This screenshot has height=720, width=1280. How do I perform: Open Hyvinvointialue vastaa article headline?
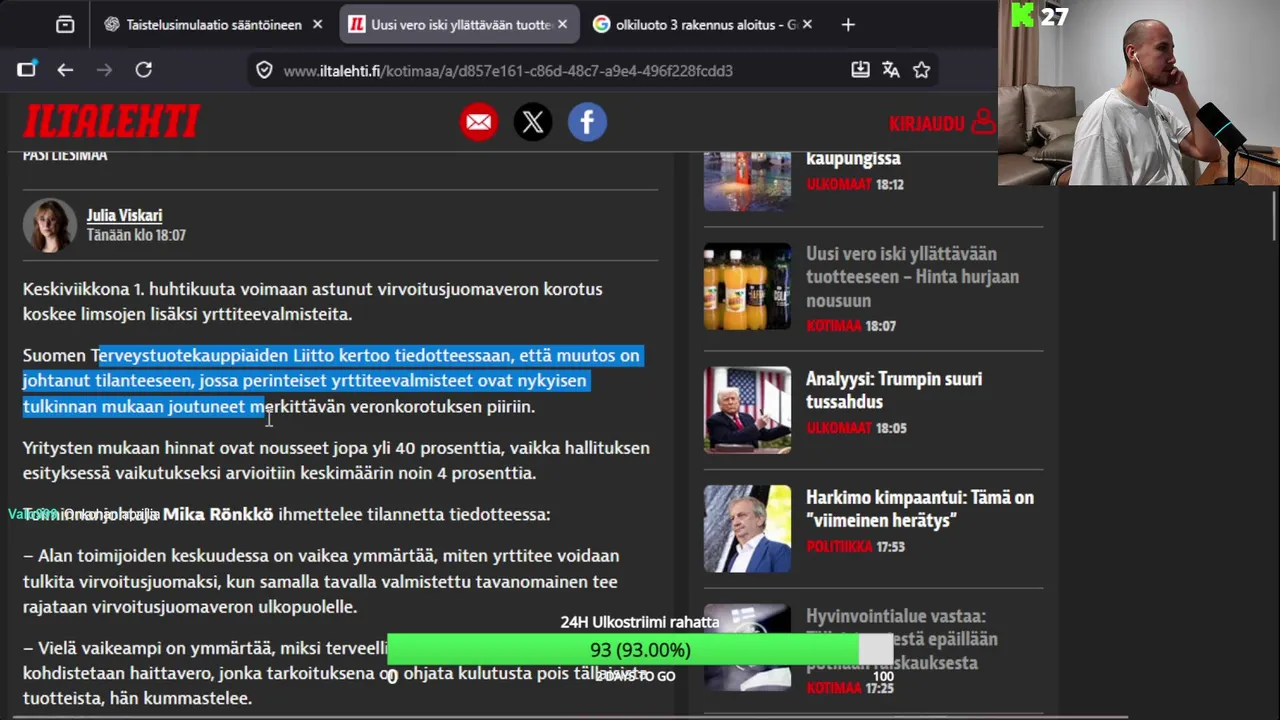pos(902,639)
